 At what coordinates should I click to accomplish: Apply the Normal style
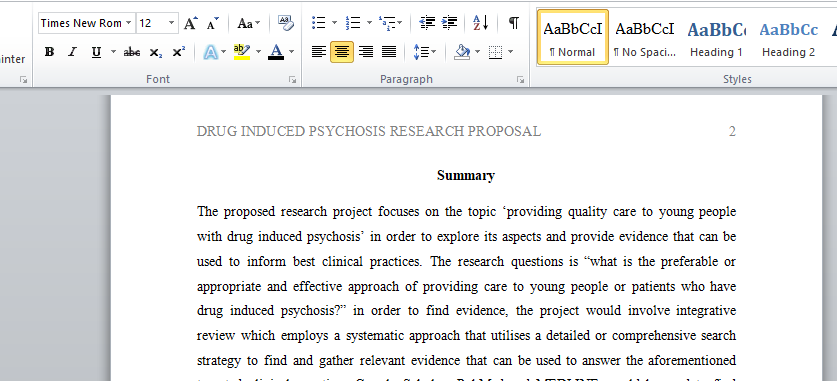pyautogui.click(x=572, y=37)
